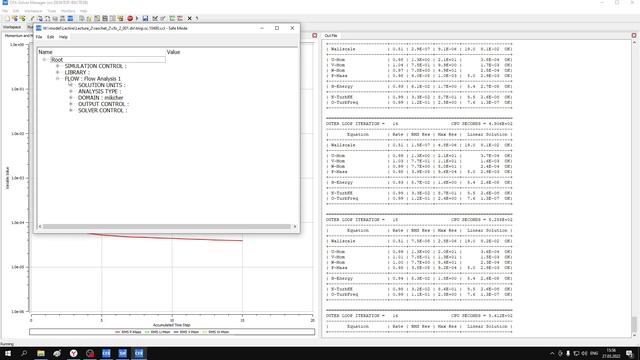Image resolution: width=640 pixels, height=360 pixels.
Task: Collapse the Root tree node
Action: (44, 60)
